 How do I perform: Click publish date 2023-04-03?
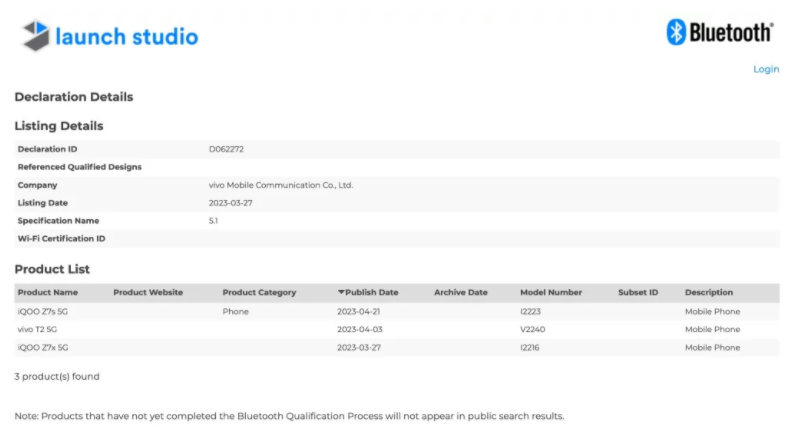360,329
